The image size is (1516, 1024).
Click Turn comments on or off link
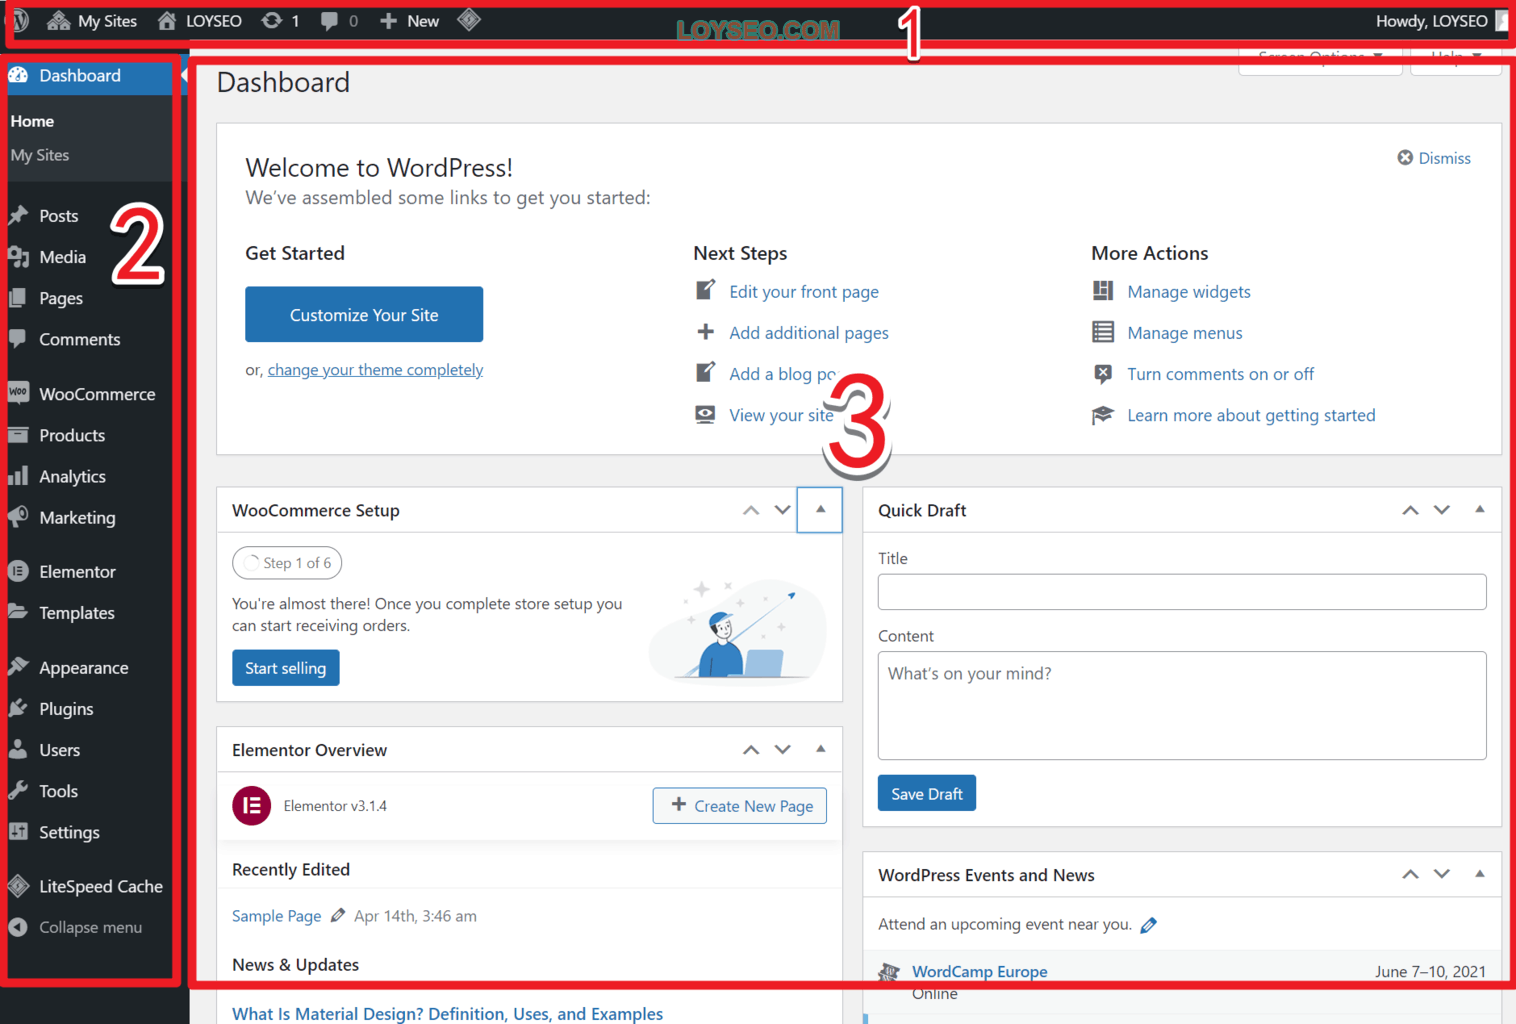pos(1221,374)
